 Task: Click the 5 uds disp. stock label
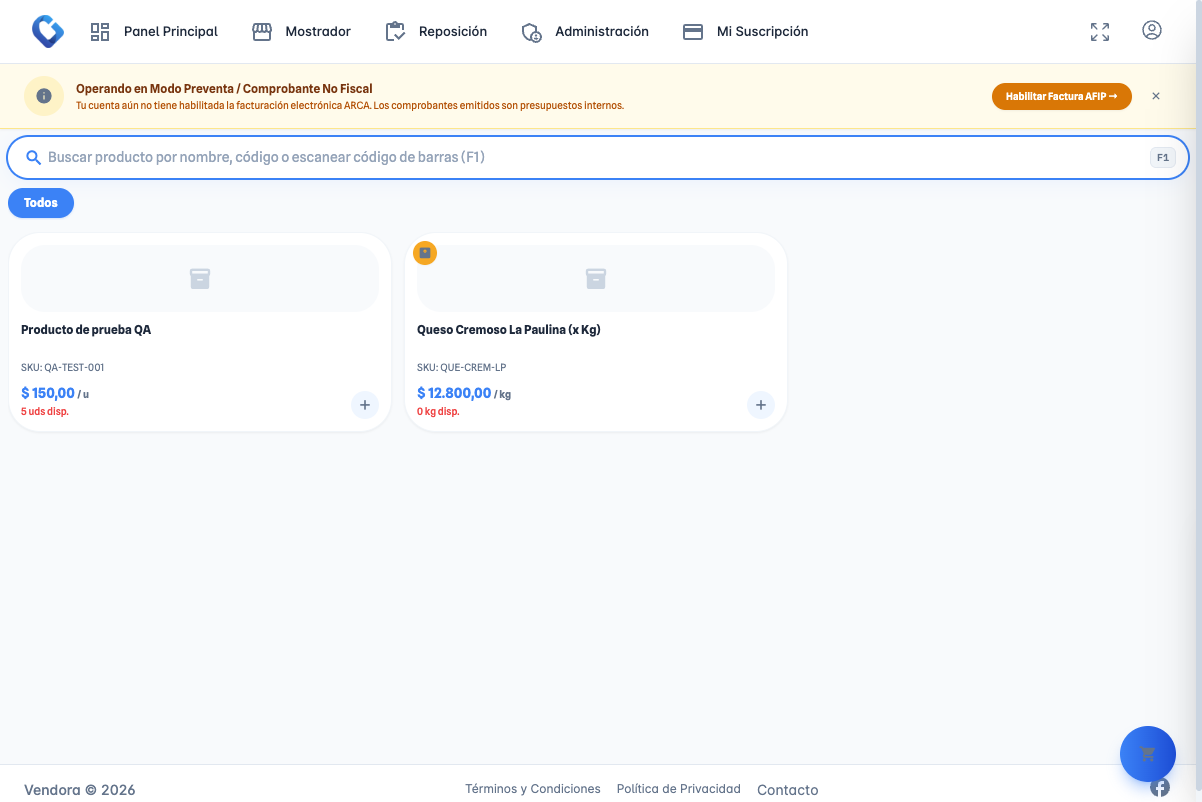point(45,411)
